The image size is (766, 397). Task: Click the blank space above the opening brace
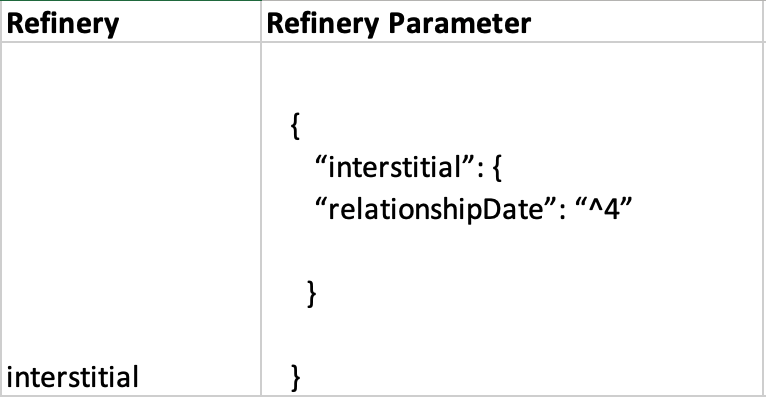[513, 76]
